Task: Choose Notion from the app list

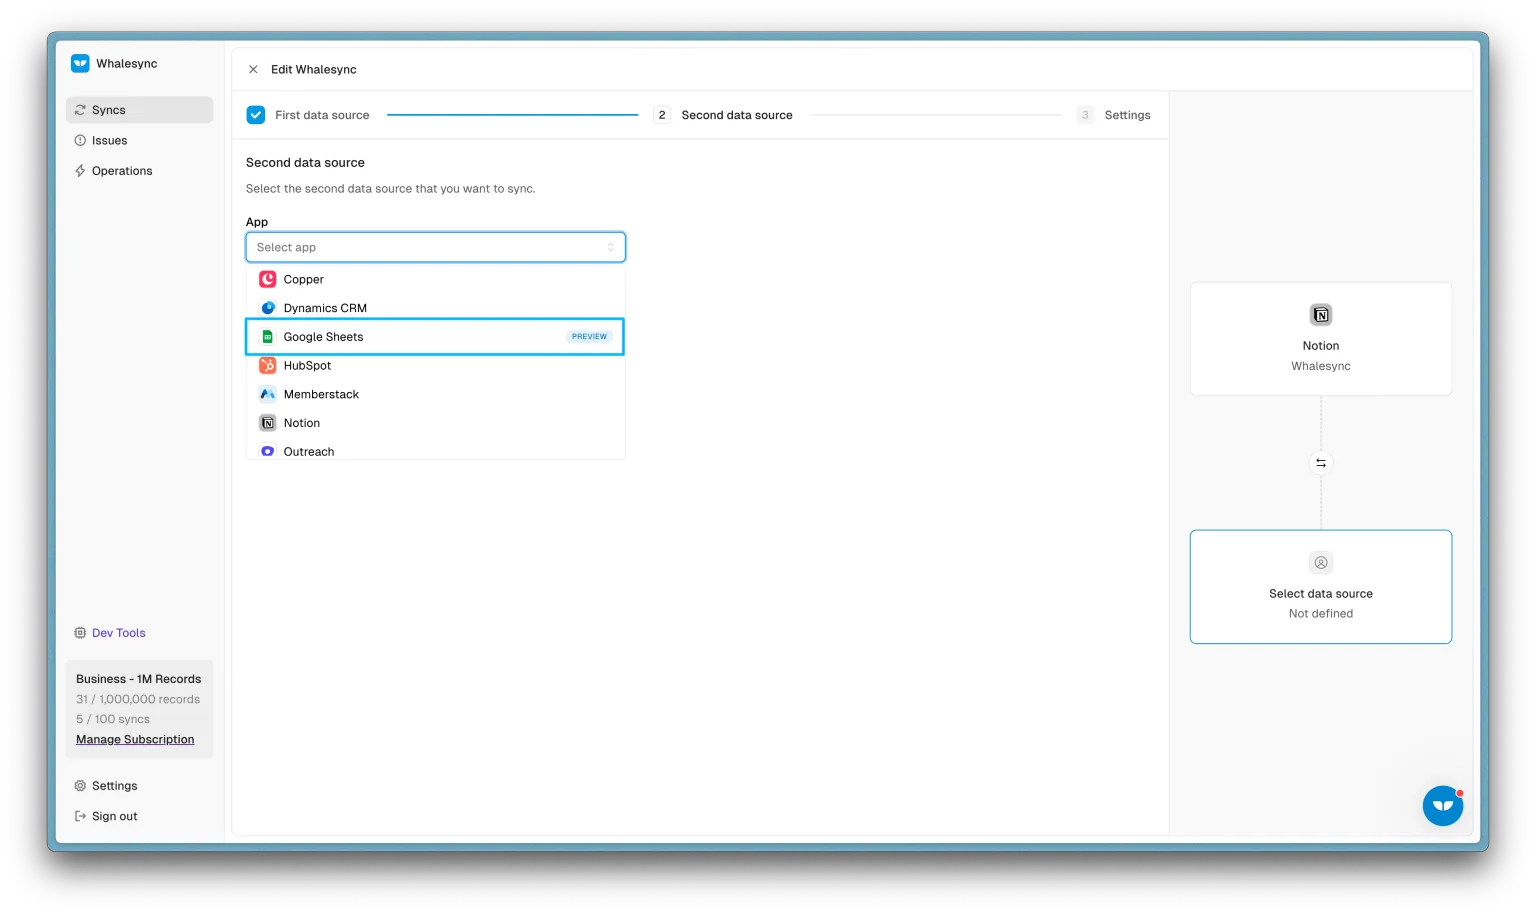Action: 435,423
